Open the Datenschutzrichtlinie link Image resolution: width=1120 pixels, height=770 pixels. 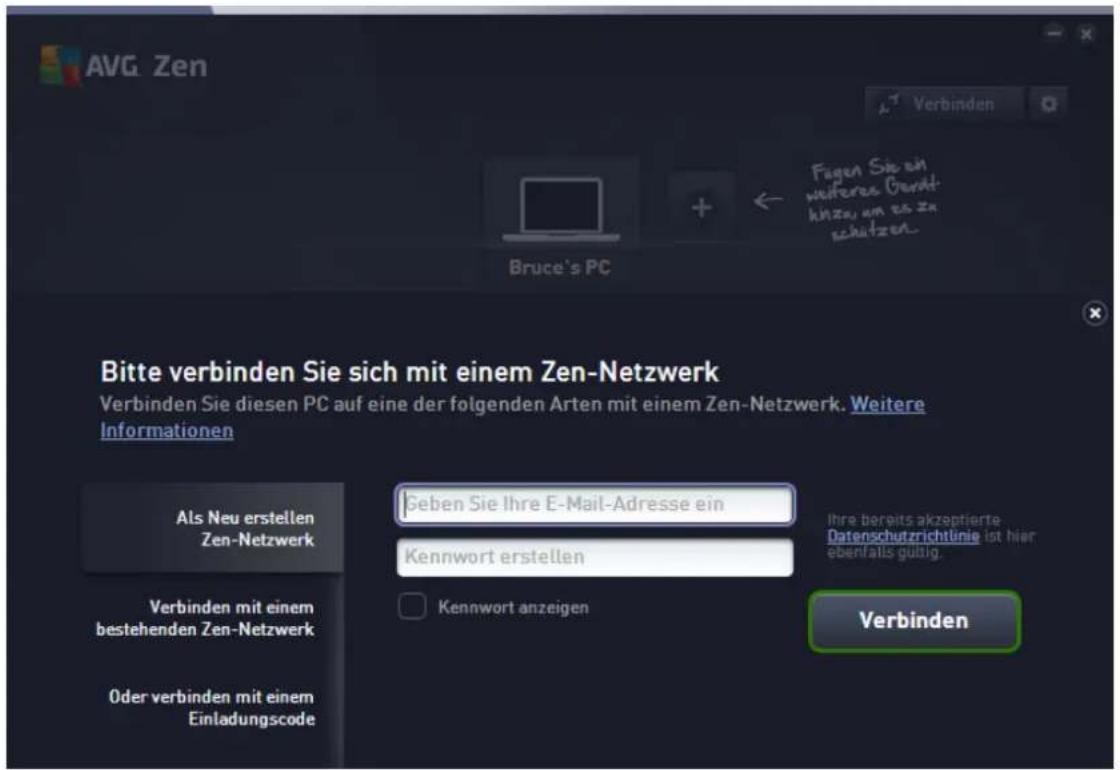click(903, 536)
